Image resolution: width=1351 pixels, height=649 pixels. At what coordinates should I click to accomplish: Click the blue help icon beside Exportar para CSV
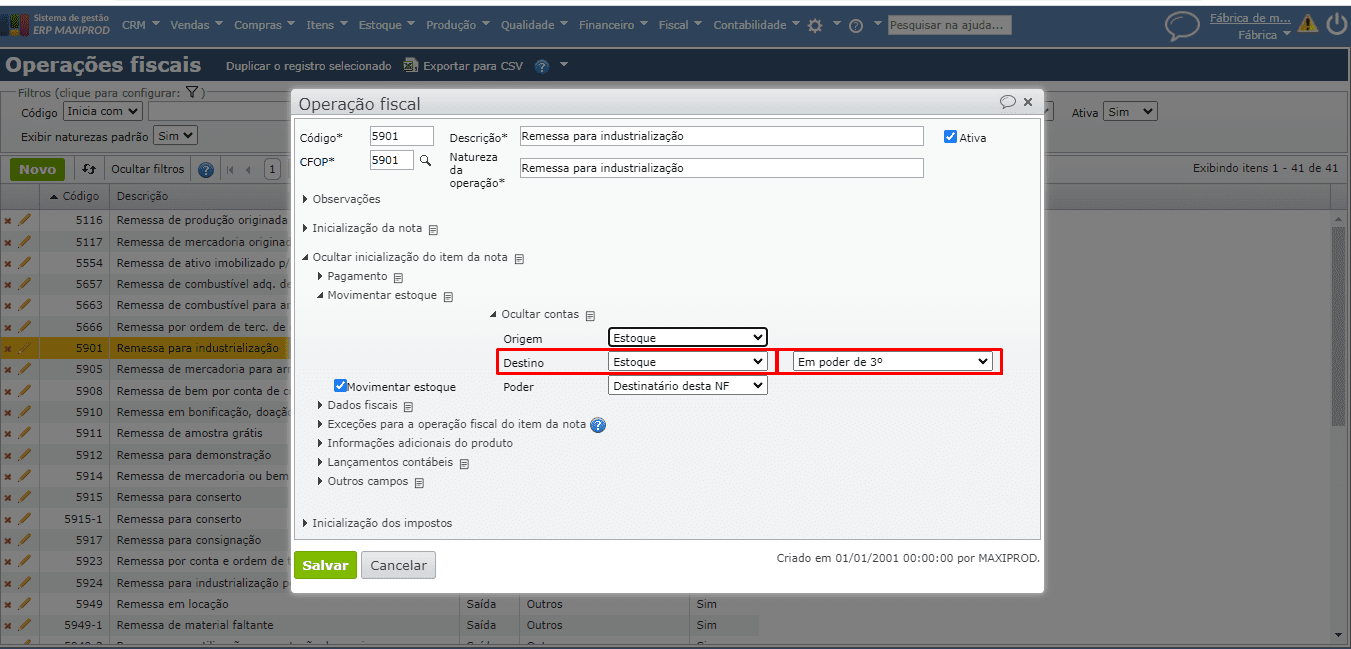pyautogui.click(x=542, y=67)
